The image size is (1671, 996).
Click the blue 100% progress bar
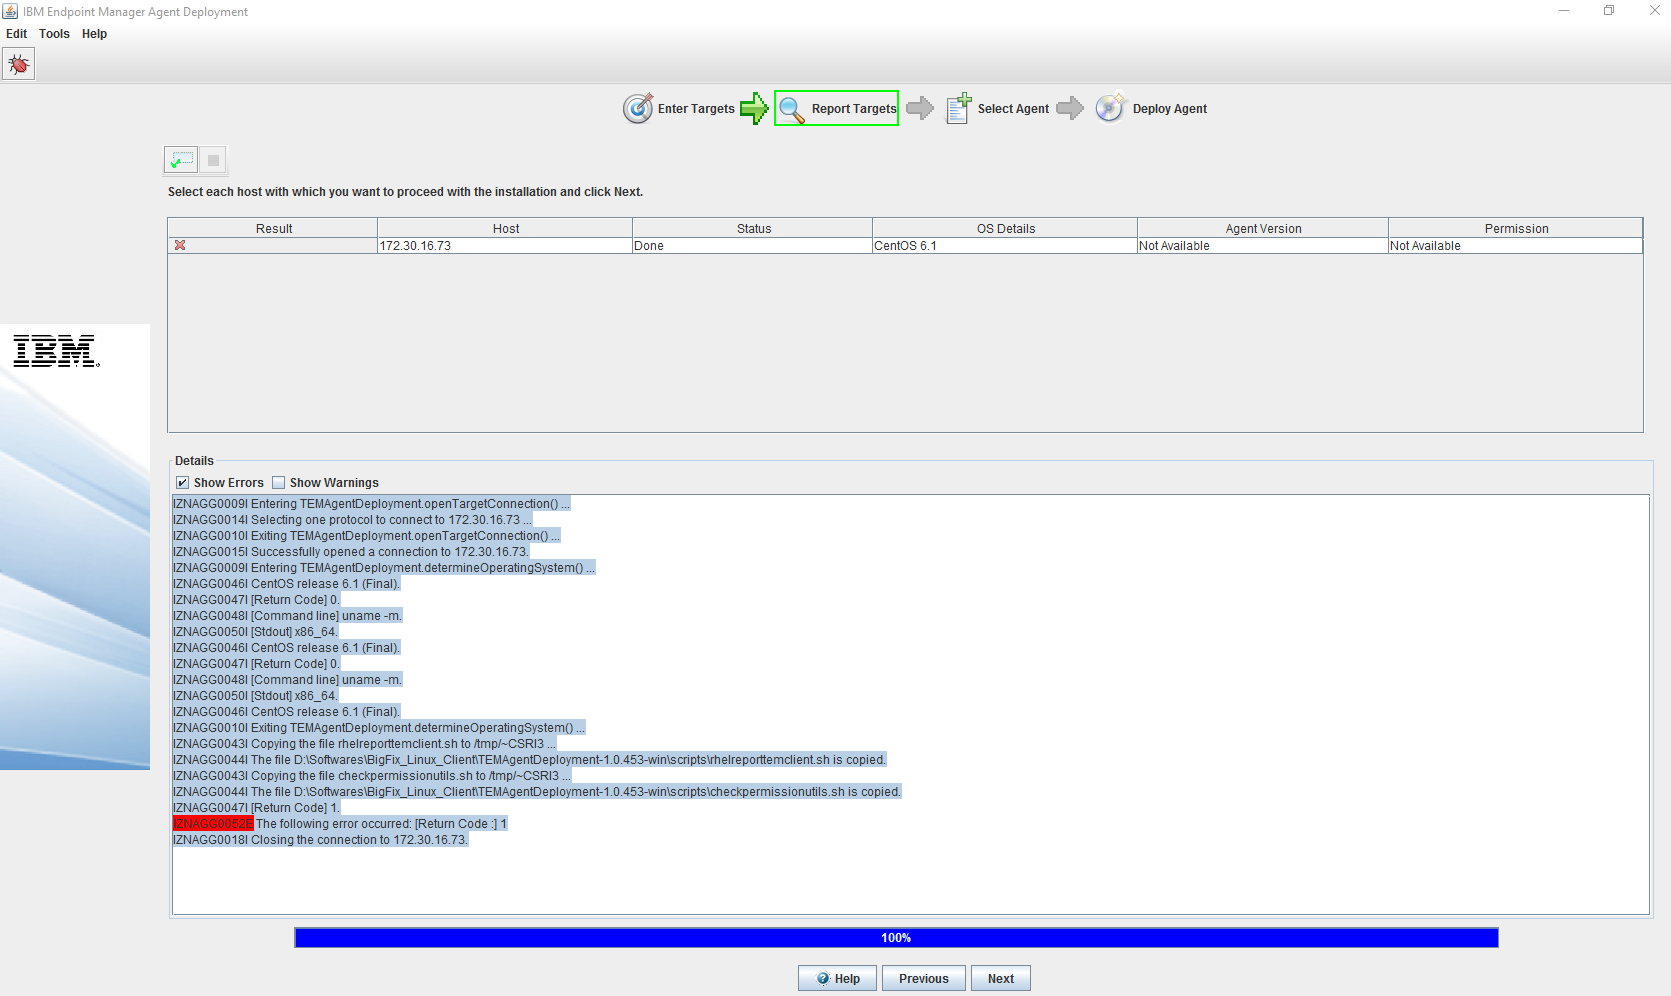(895, 937)
